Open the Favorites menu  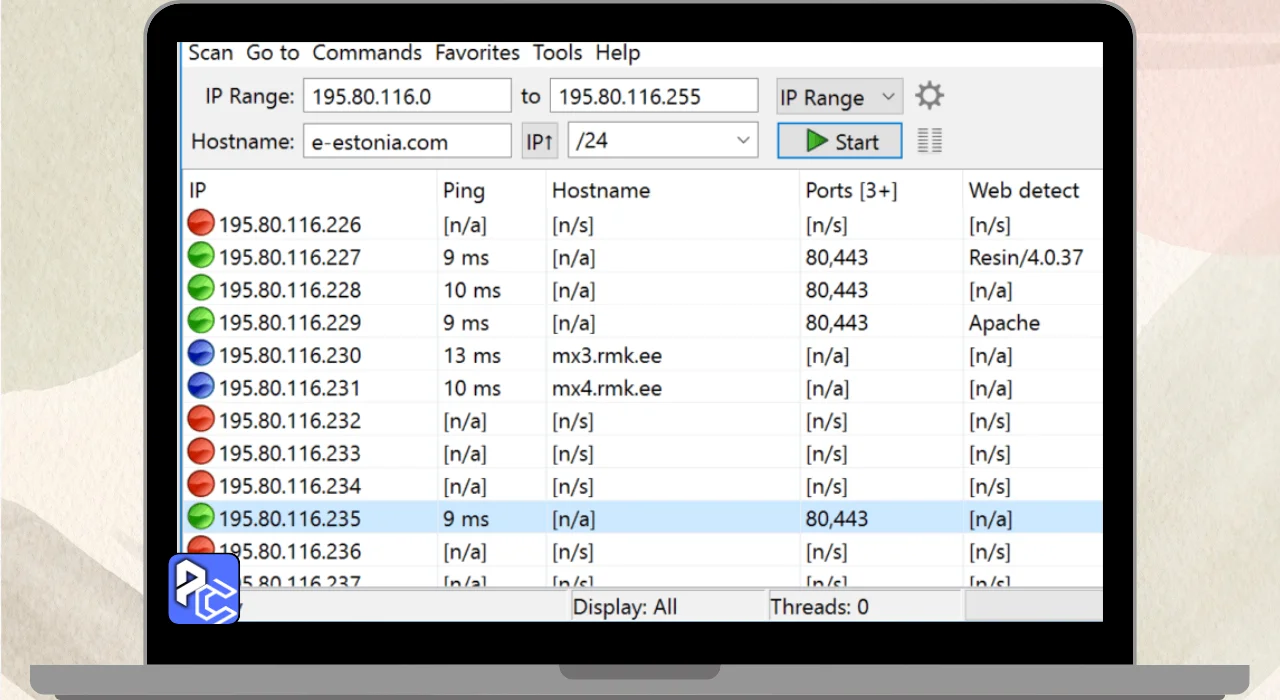[x=477, y=53]
